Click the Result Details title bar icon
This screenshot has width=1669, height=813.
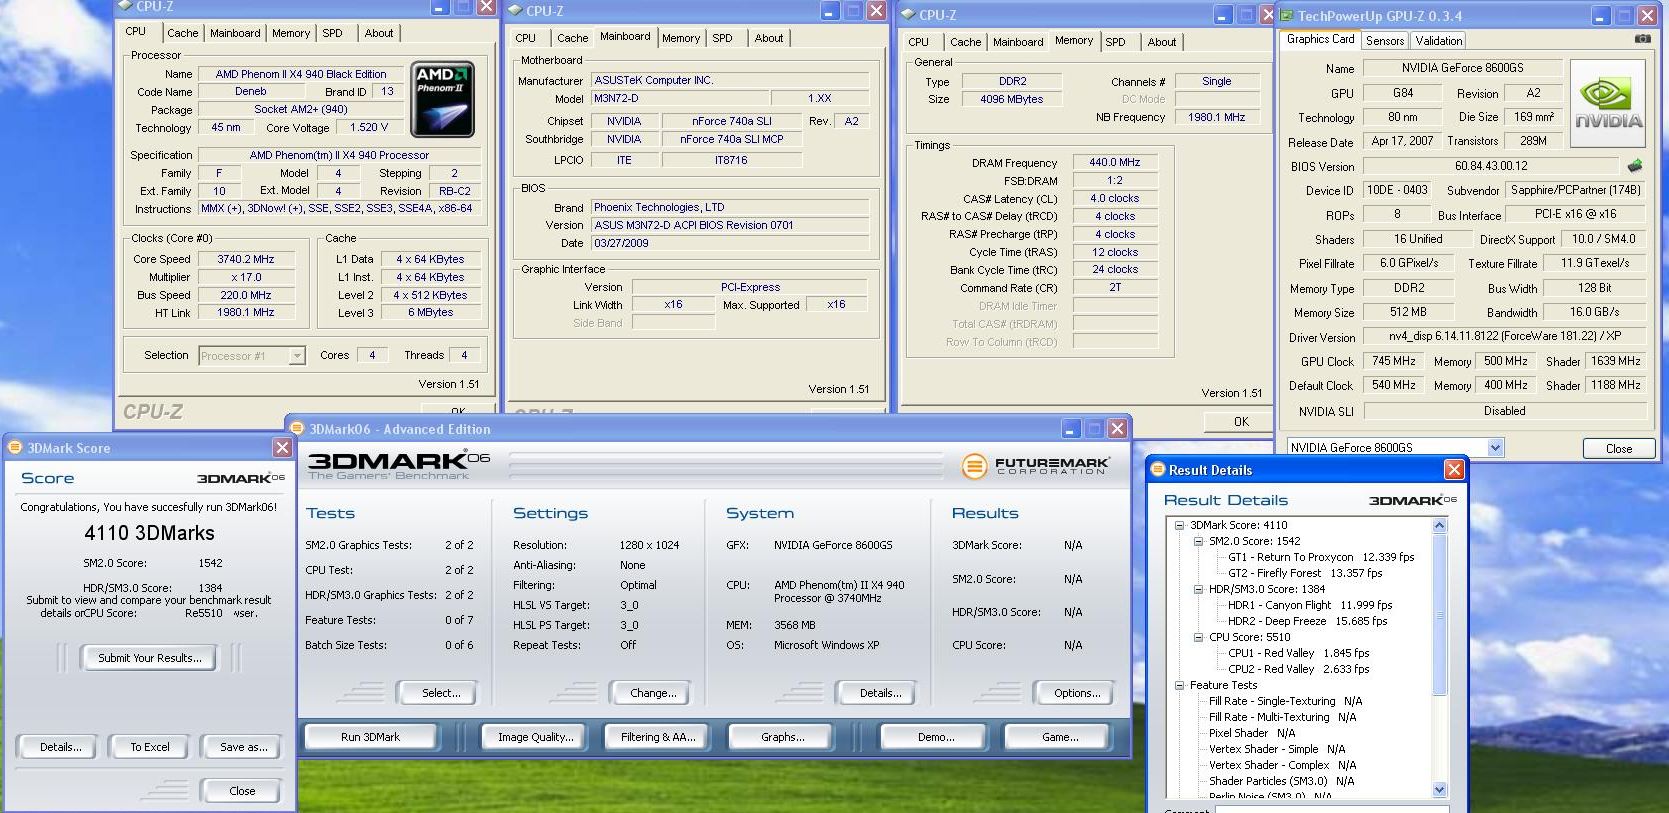coord(1157,469)
